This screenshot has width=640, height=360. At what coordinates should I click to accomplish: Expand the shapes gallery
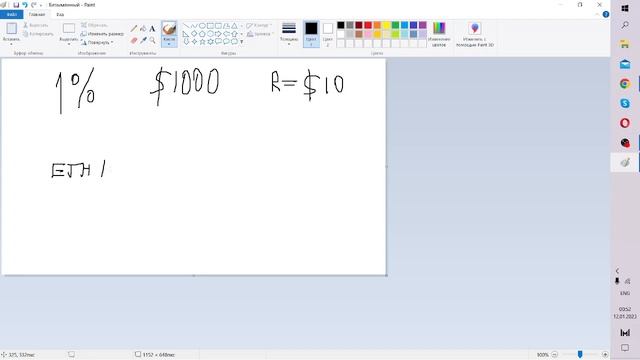click(x=242, y=42)
